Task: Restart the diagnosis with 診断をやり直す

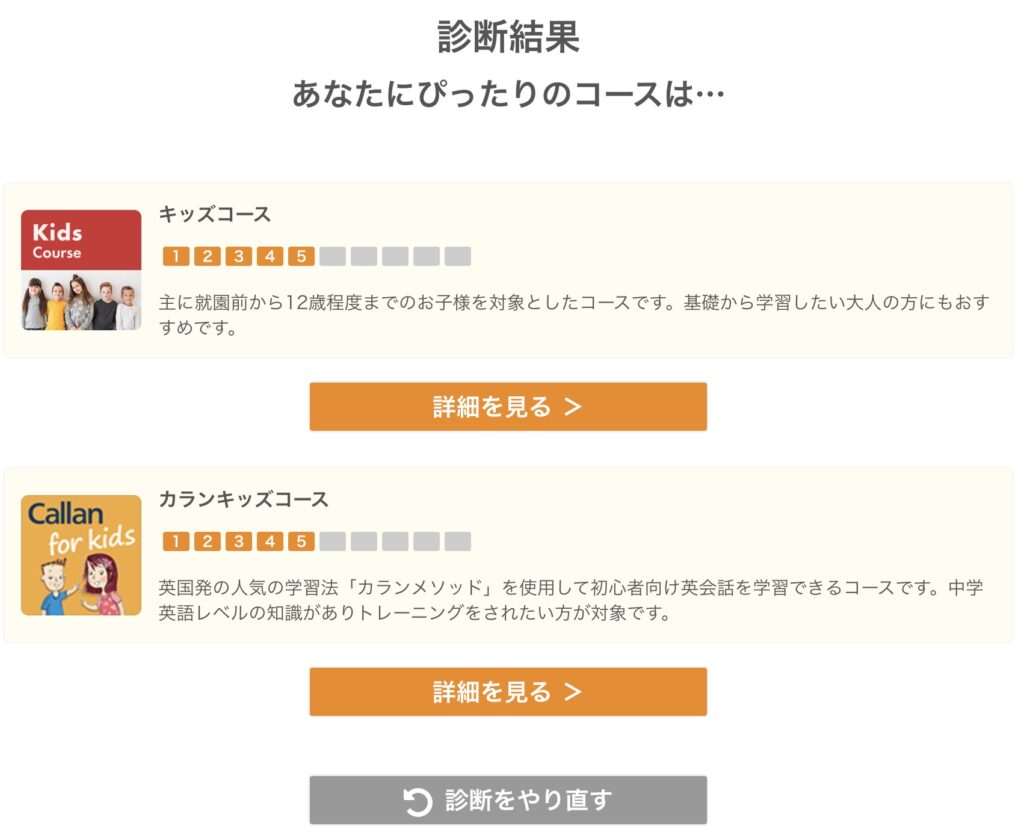Action: [508, 800]
